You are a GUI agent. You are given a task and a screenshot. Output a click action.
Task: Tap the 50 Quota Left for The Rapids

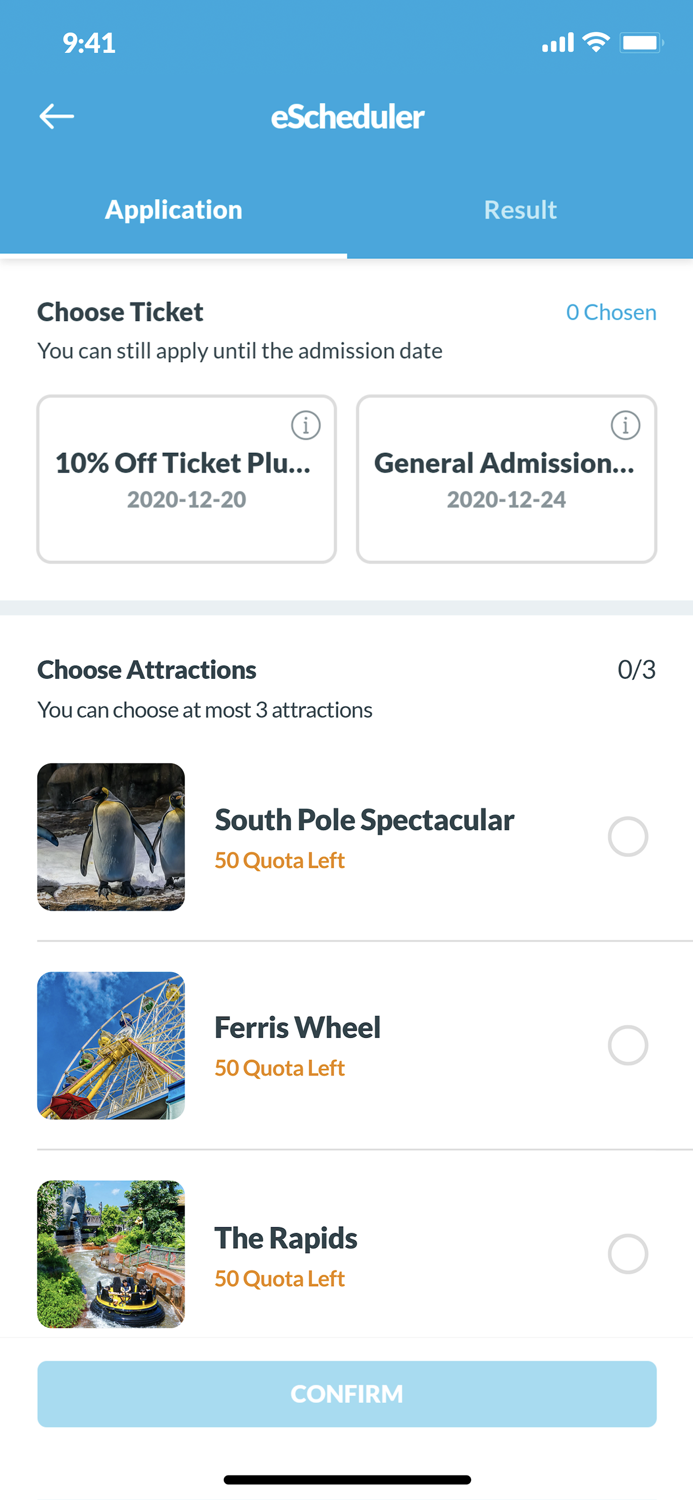[279, 1279]
